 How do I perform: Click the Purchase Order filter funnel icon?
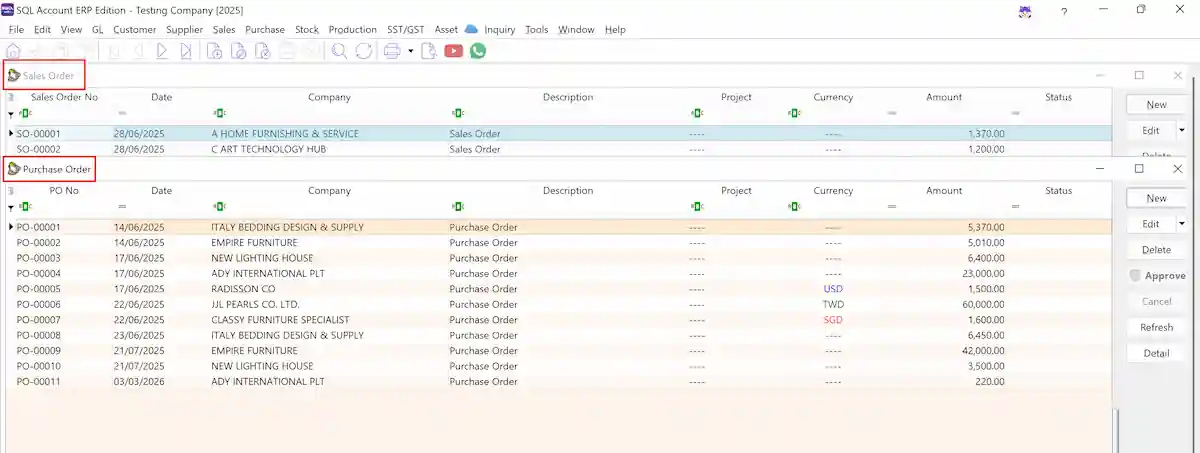[11, 207]
